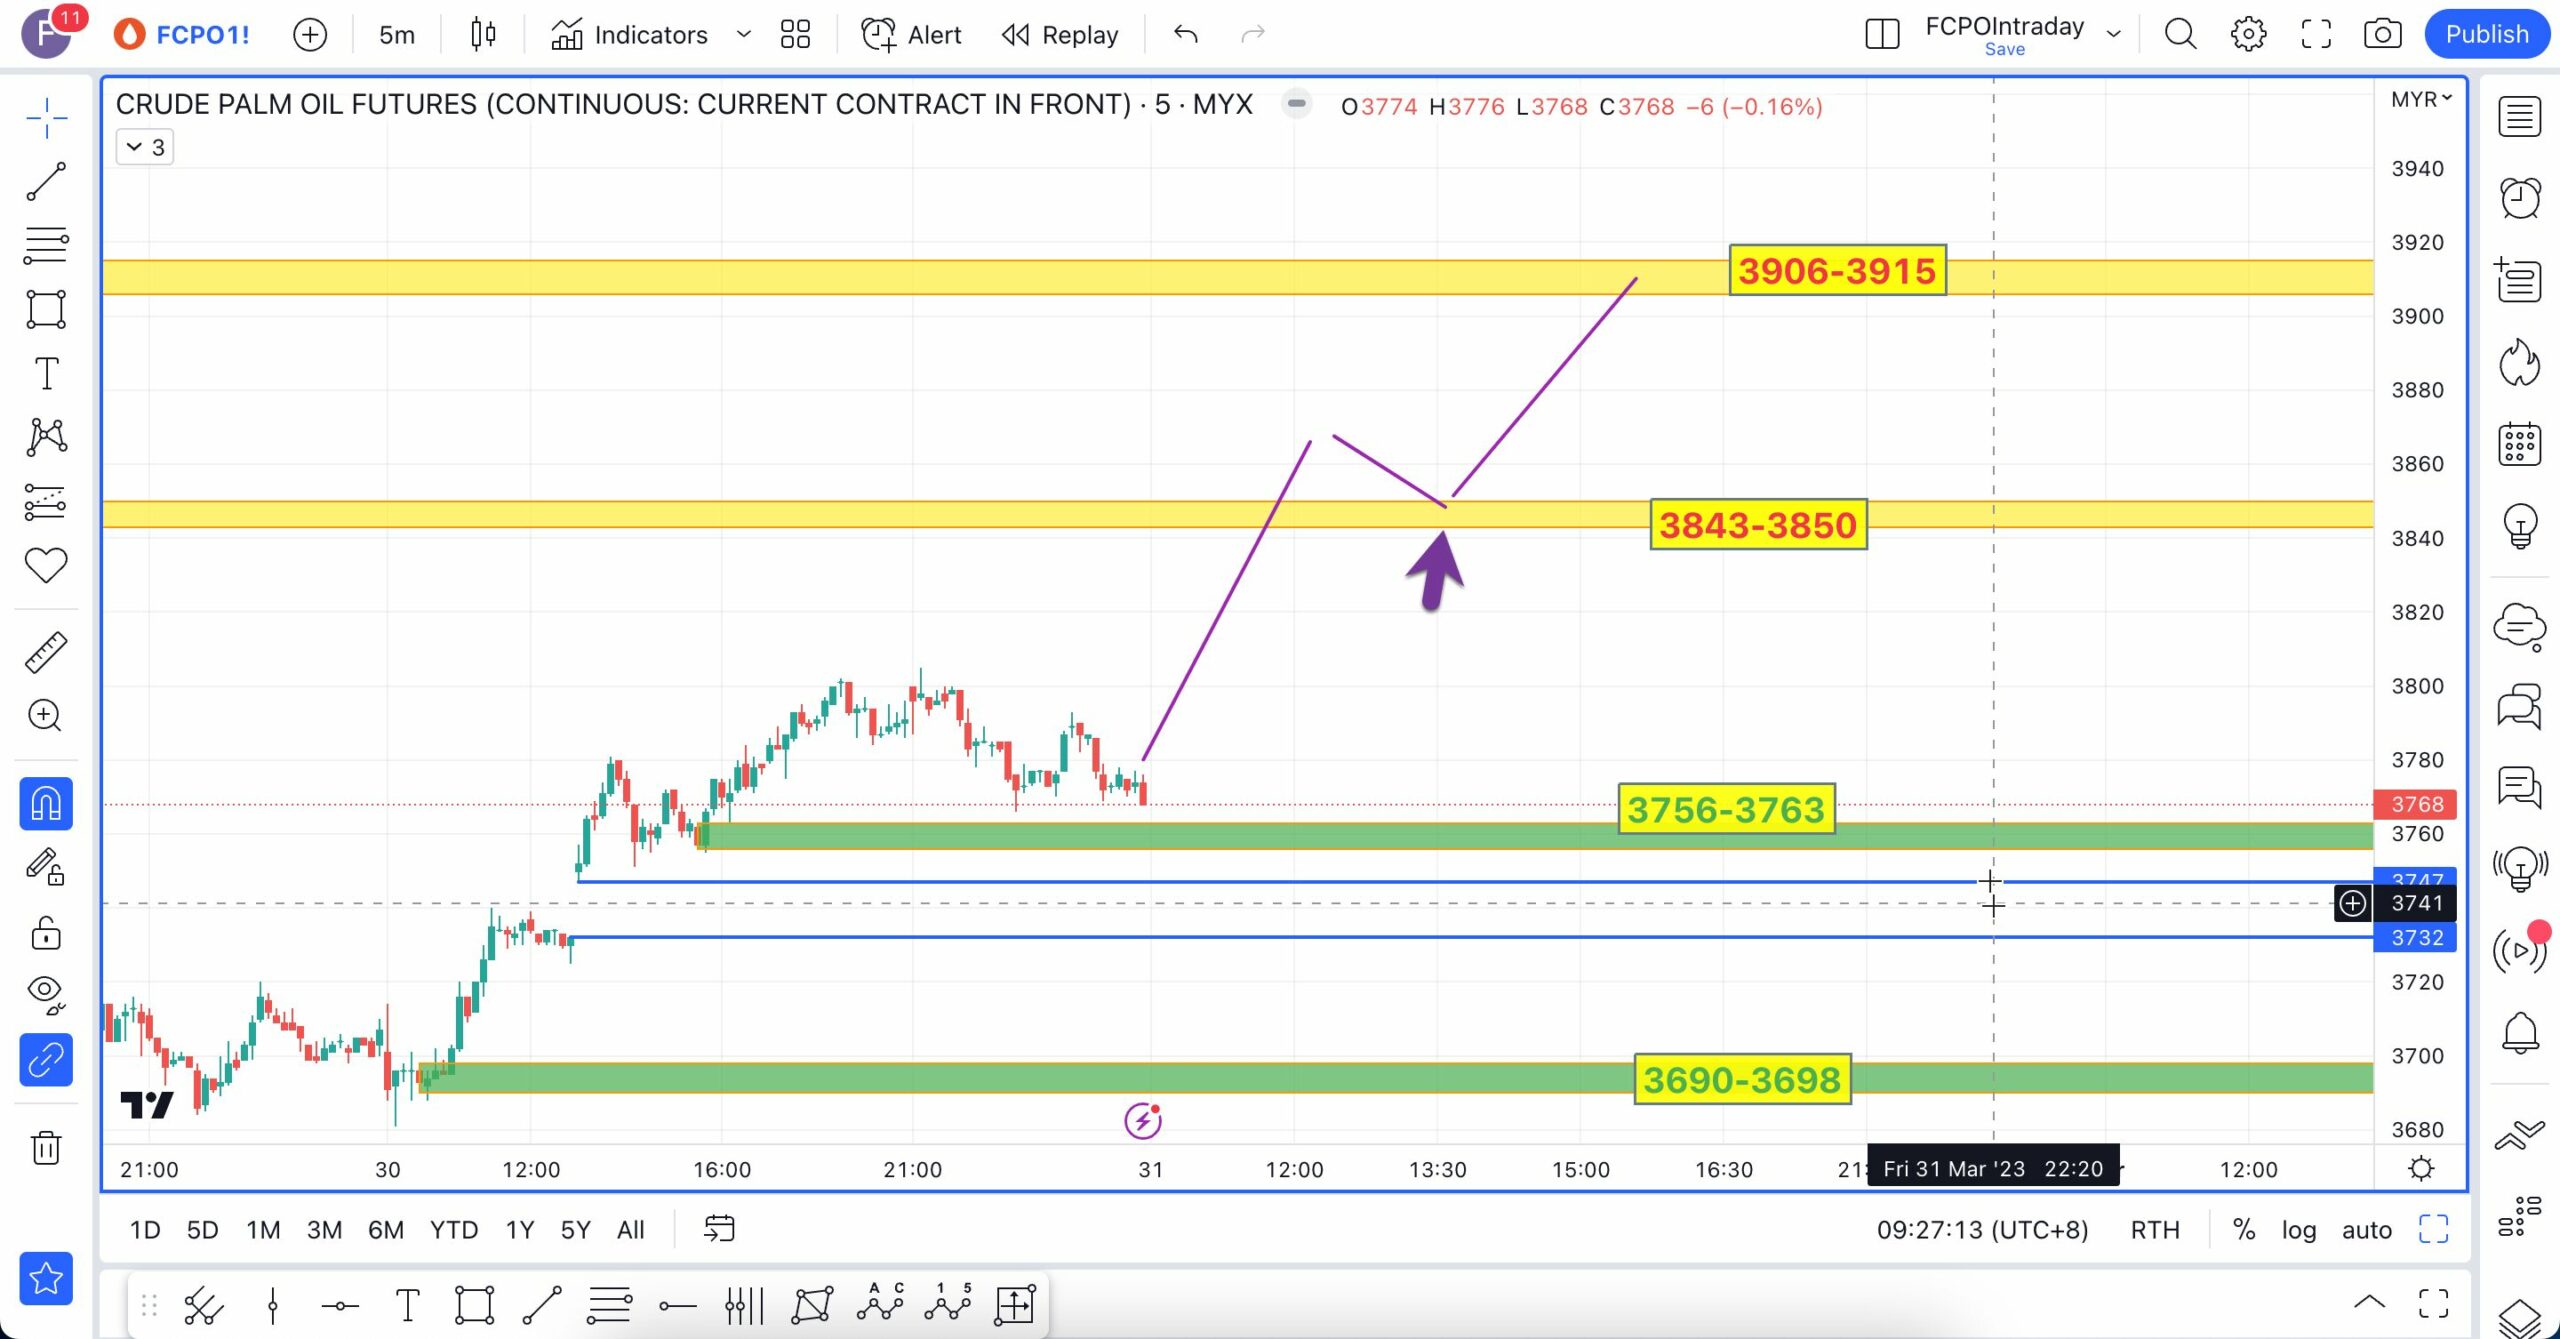Toggle the log scale button
2560x1339 pixels.
[2298, 1230]
